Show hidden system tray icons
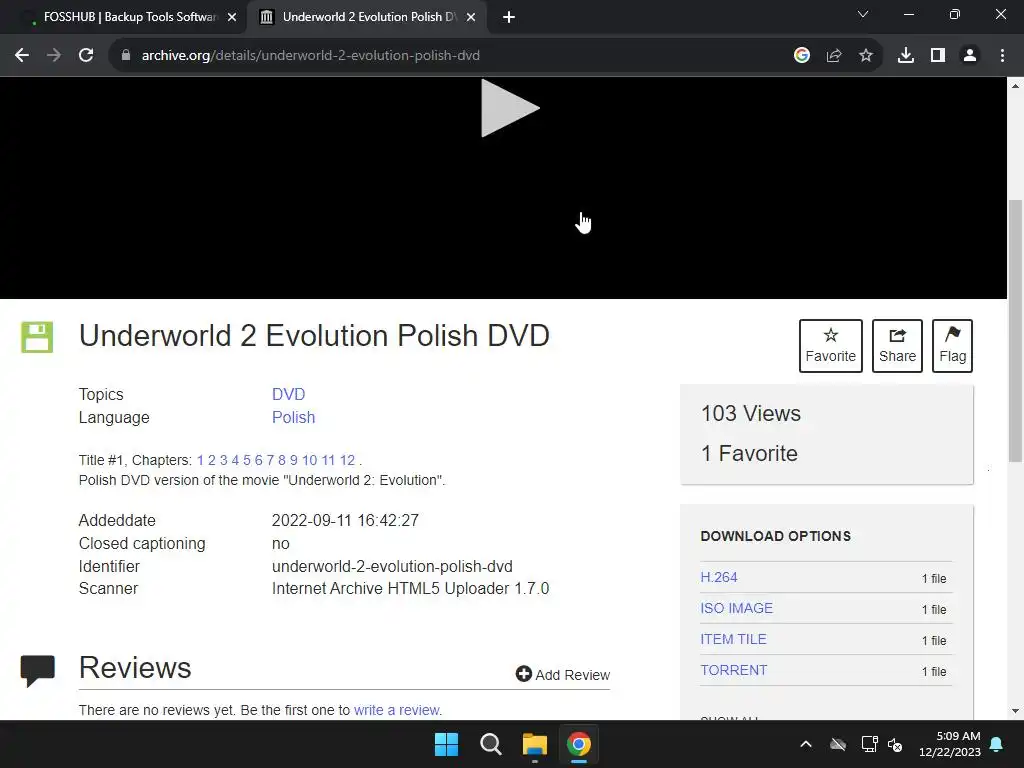The height and width of the screenshot is (768, 1024). point(806,744)
